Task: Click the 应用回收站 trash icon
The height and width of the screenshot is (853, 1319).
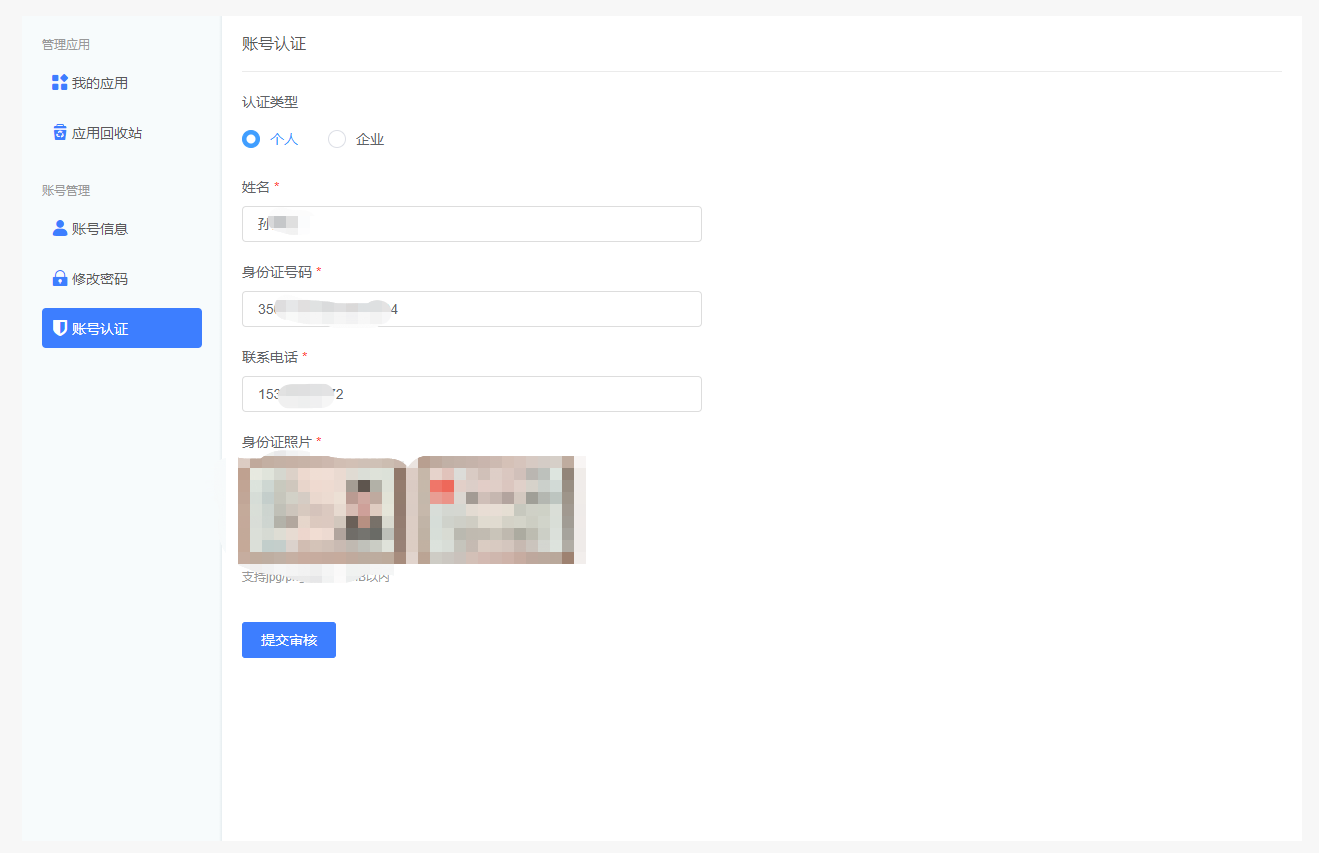Action: [58, 131]
